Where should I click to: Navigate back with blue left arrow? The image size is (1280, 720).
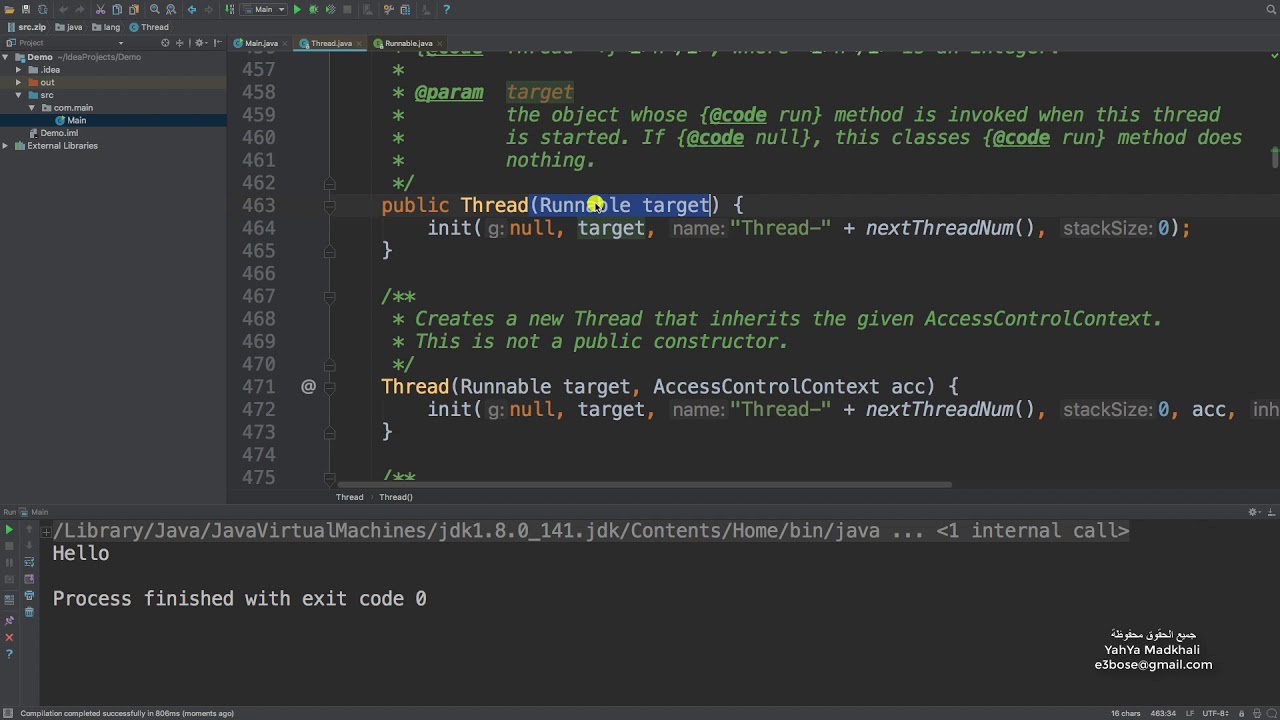point(192,9)
